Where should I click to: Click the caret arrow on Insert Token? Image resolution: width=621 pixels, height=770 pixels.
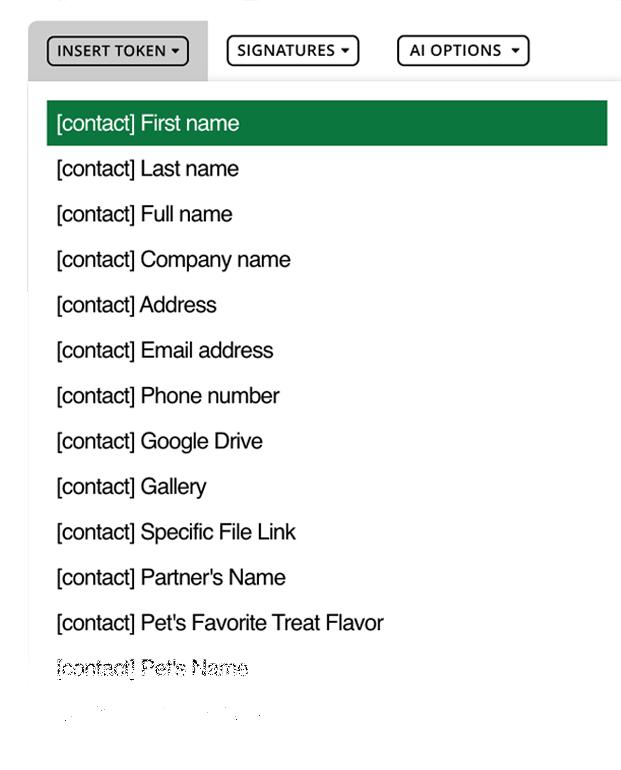coord(175,51)
